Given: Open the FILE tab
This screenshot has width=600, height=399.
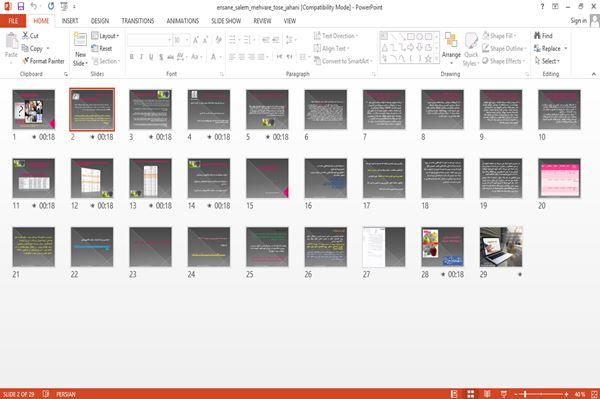Looking at the screenshot, I should click(x=13, y=21).
